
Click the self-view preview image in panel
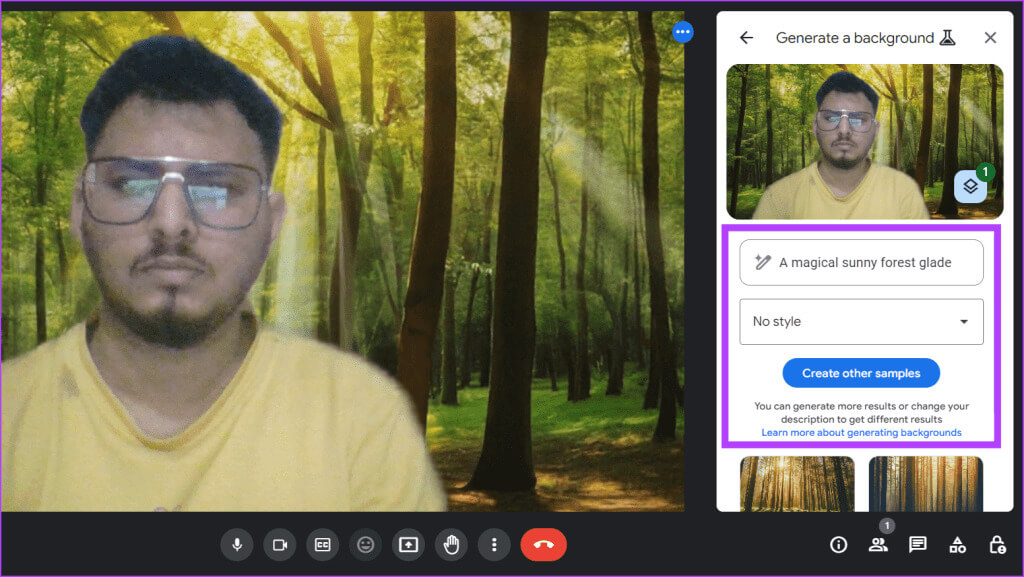[865, 141]
